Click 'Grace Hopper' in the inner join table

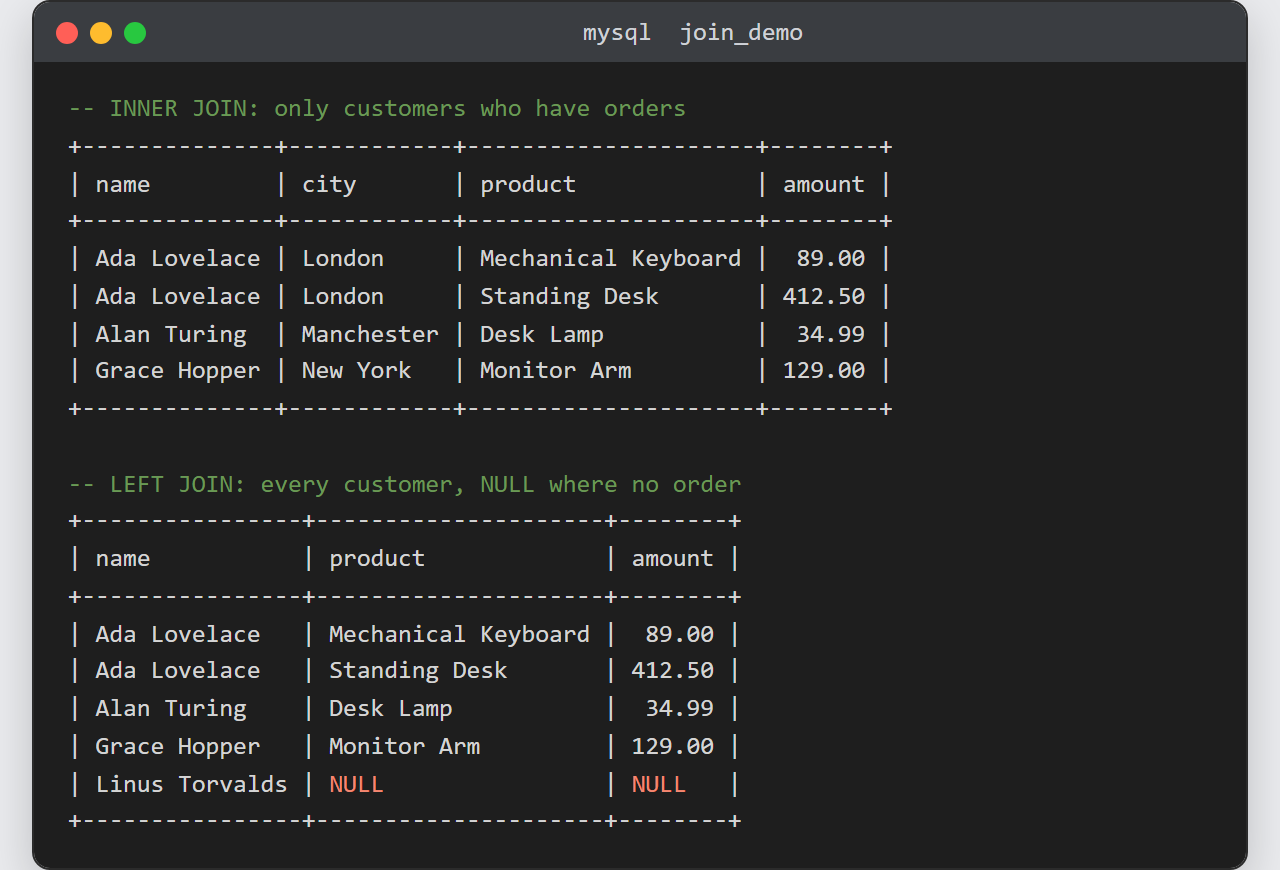[178, 370]
